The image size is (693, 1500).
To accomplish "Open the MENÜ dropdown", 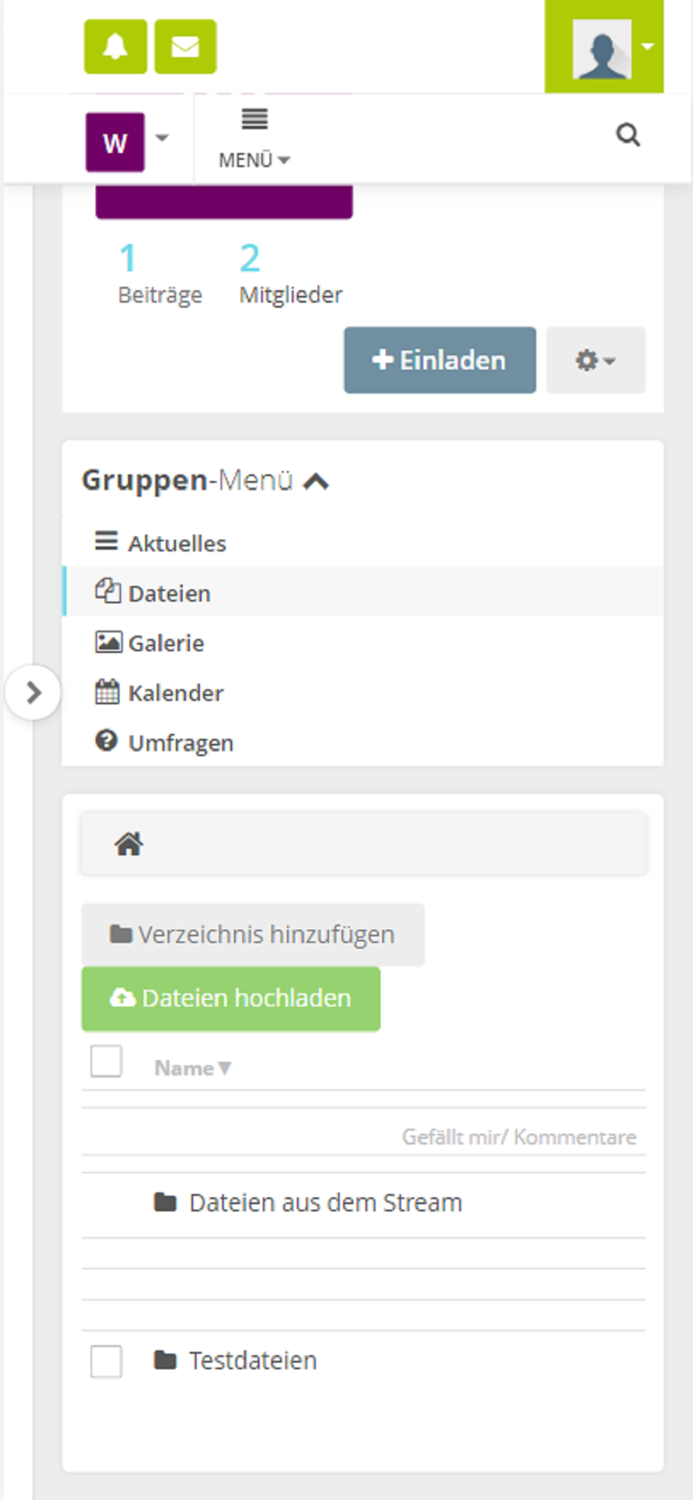I will pos(253,138).
